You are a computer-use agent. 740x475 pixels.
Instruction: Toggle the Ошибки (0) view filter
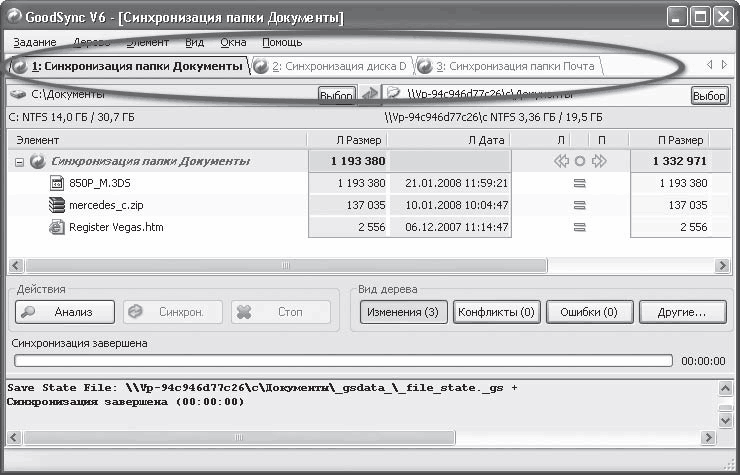[589, 312]
